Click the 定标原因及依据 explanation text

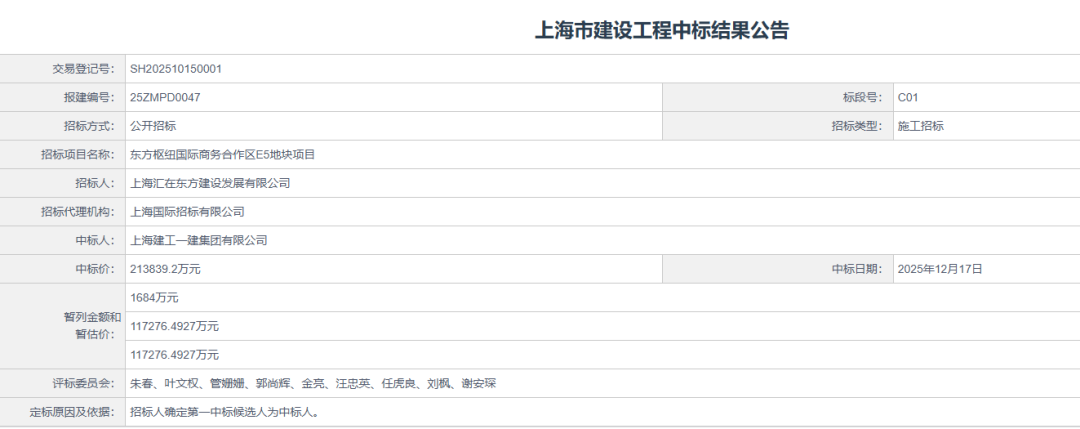click(225, 412)
